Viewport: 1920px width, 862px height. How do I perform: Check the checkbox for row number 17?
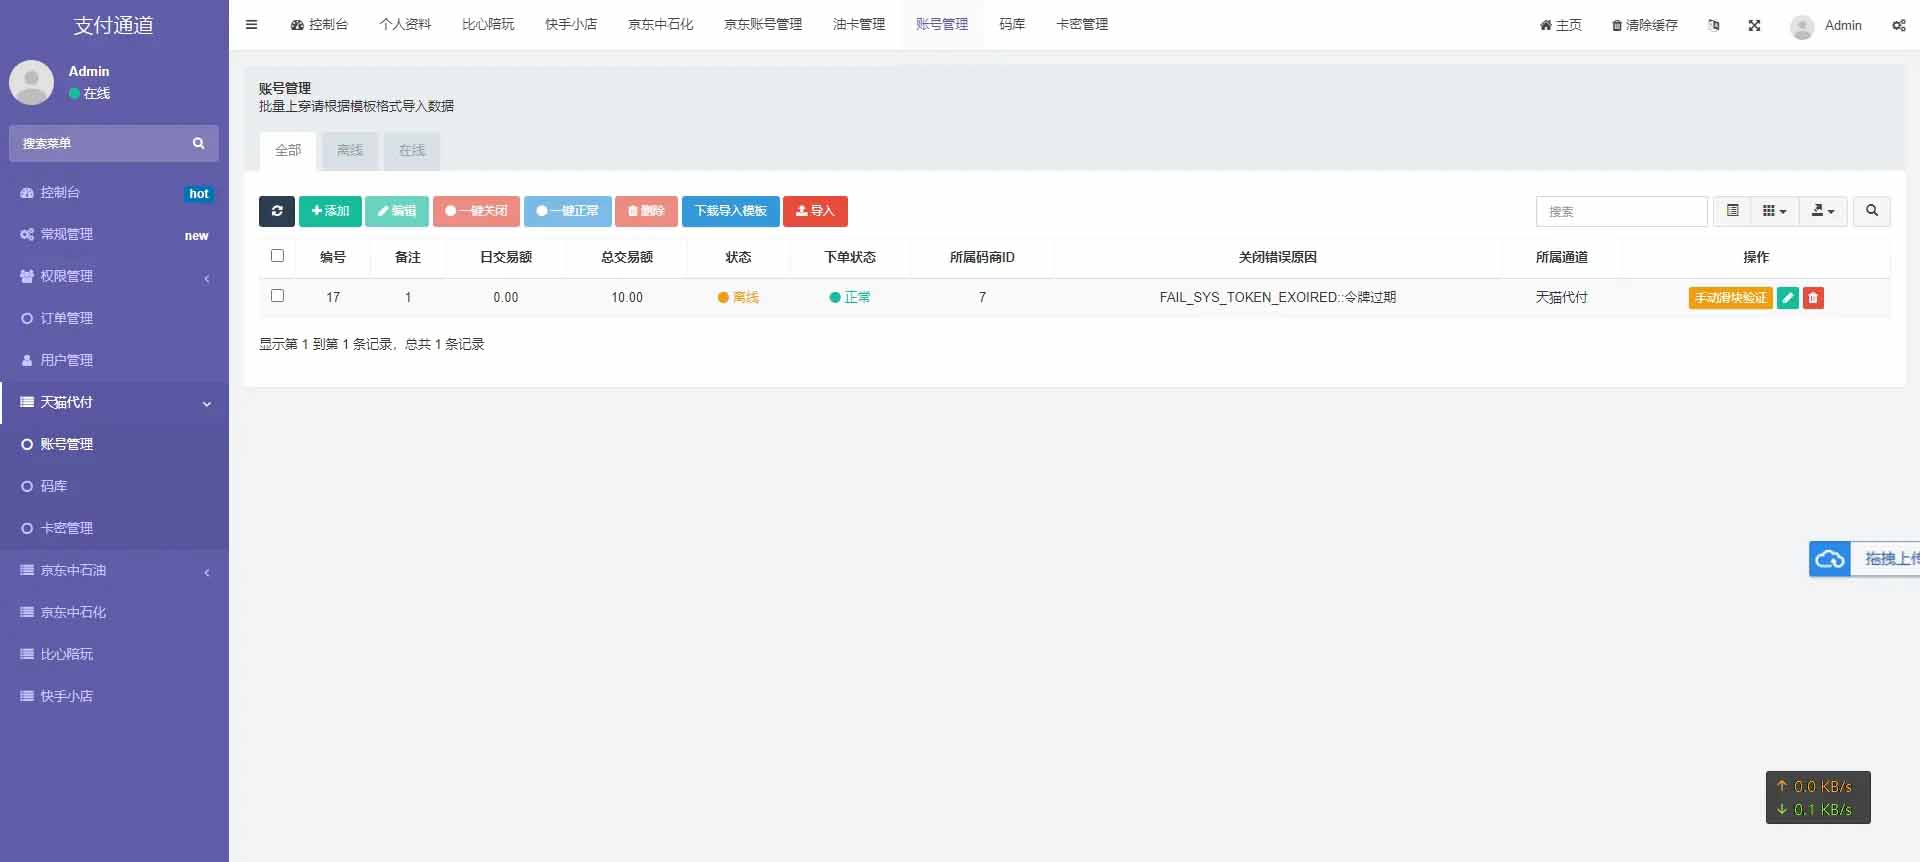tap(277, 296)
